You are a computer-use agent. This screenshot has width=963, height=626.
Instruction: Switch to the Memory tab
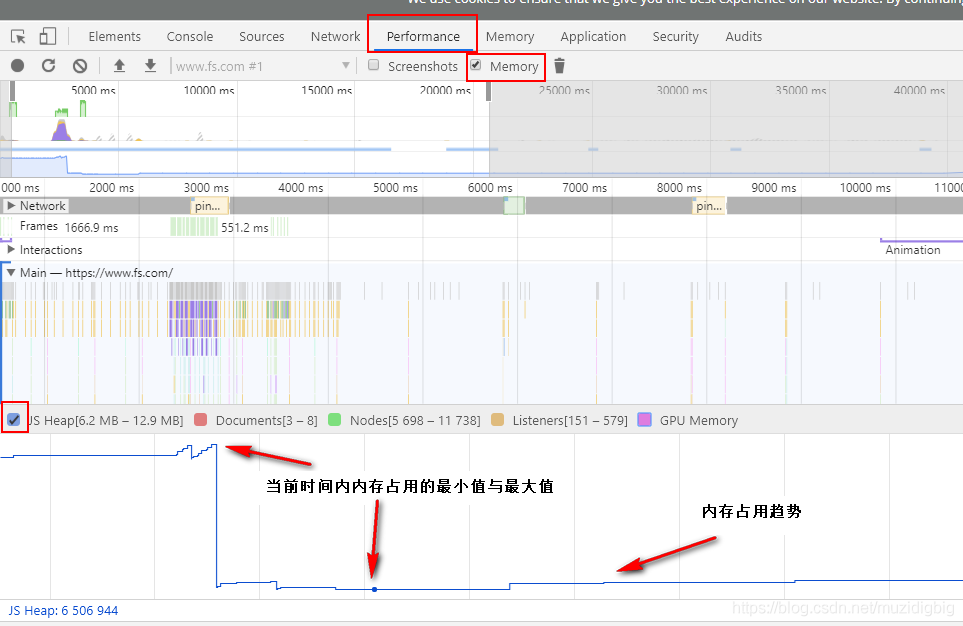point(510,37)
